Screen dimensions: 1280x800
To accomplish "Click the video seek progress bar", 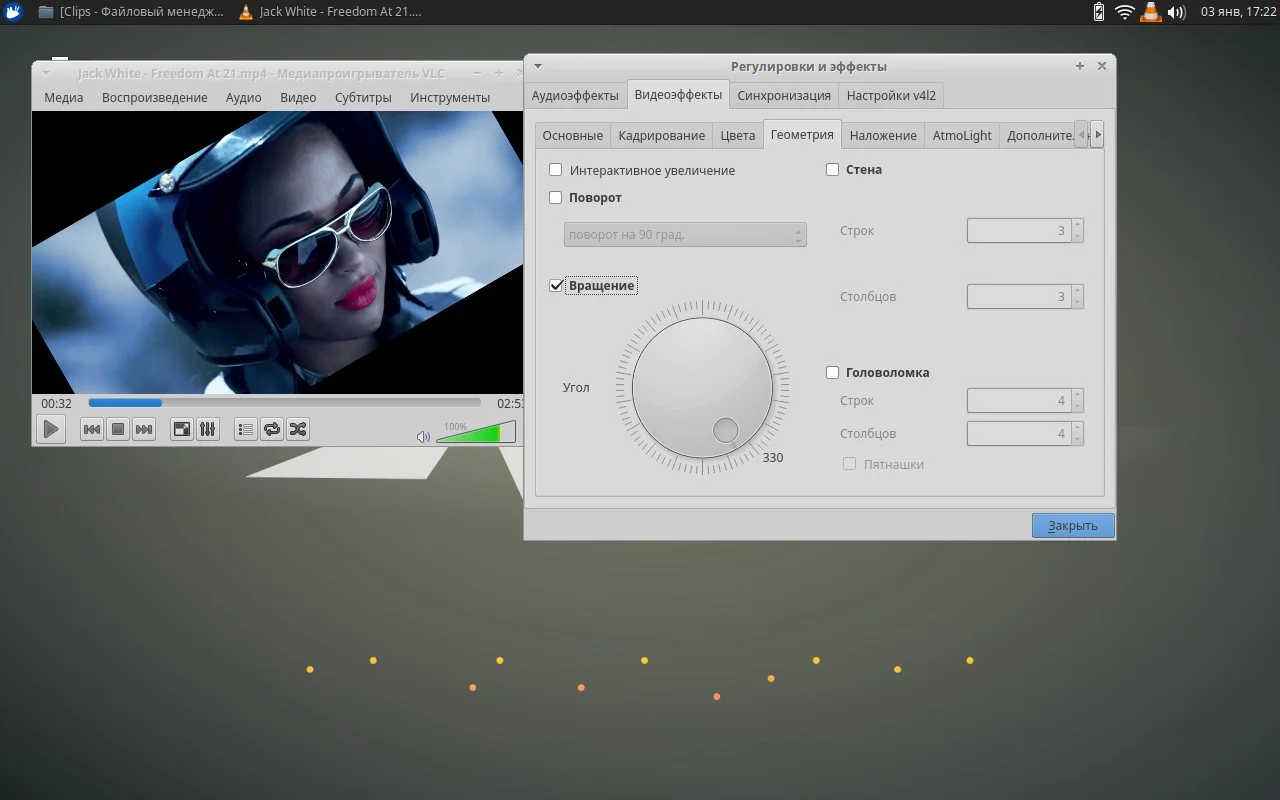I will point(285,403).
